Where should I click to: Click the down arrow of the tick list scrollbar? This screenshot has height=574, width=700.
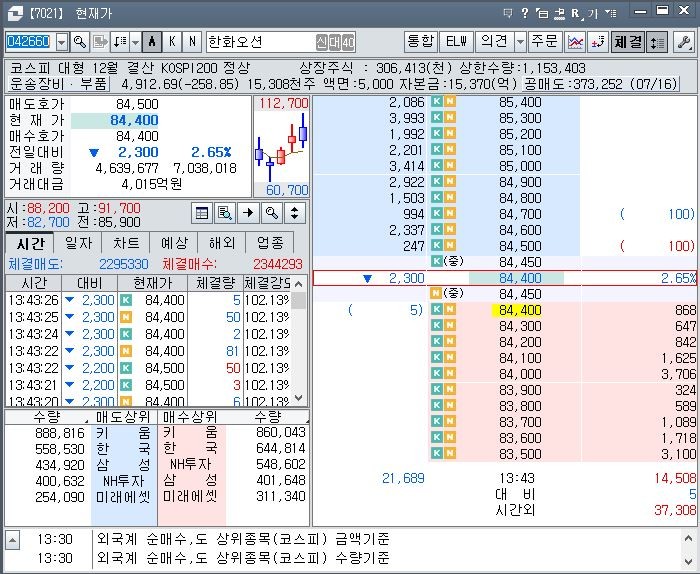(x=299, y=397)
